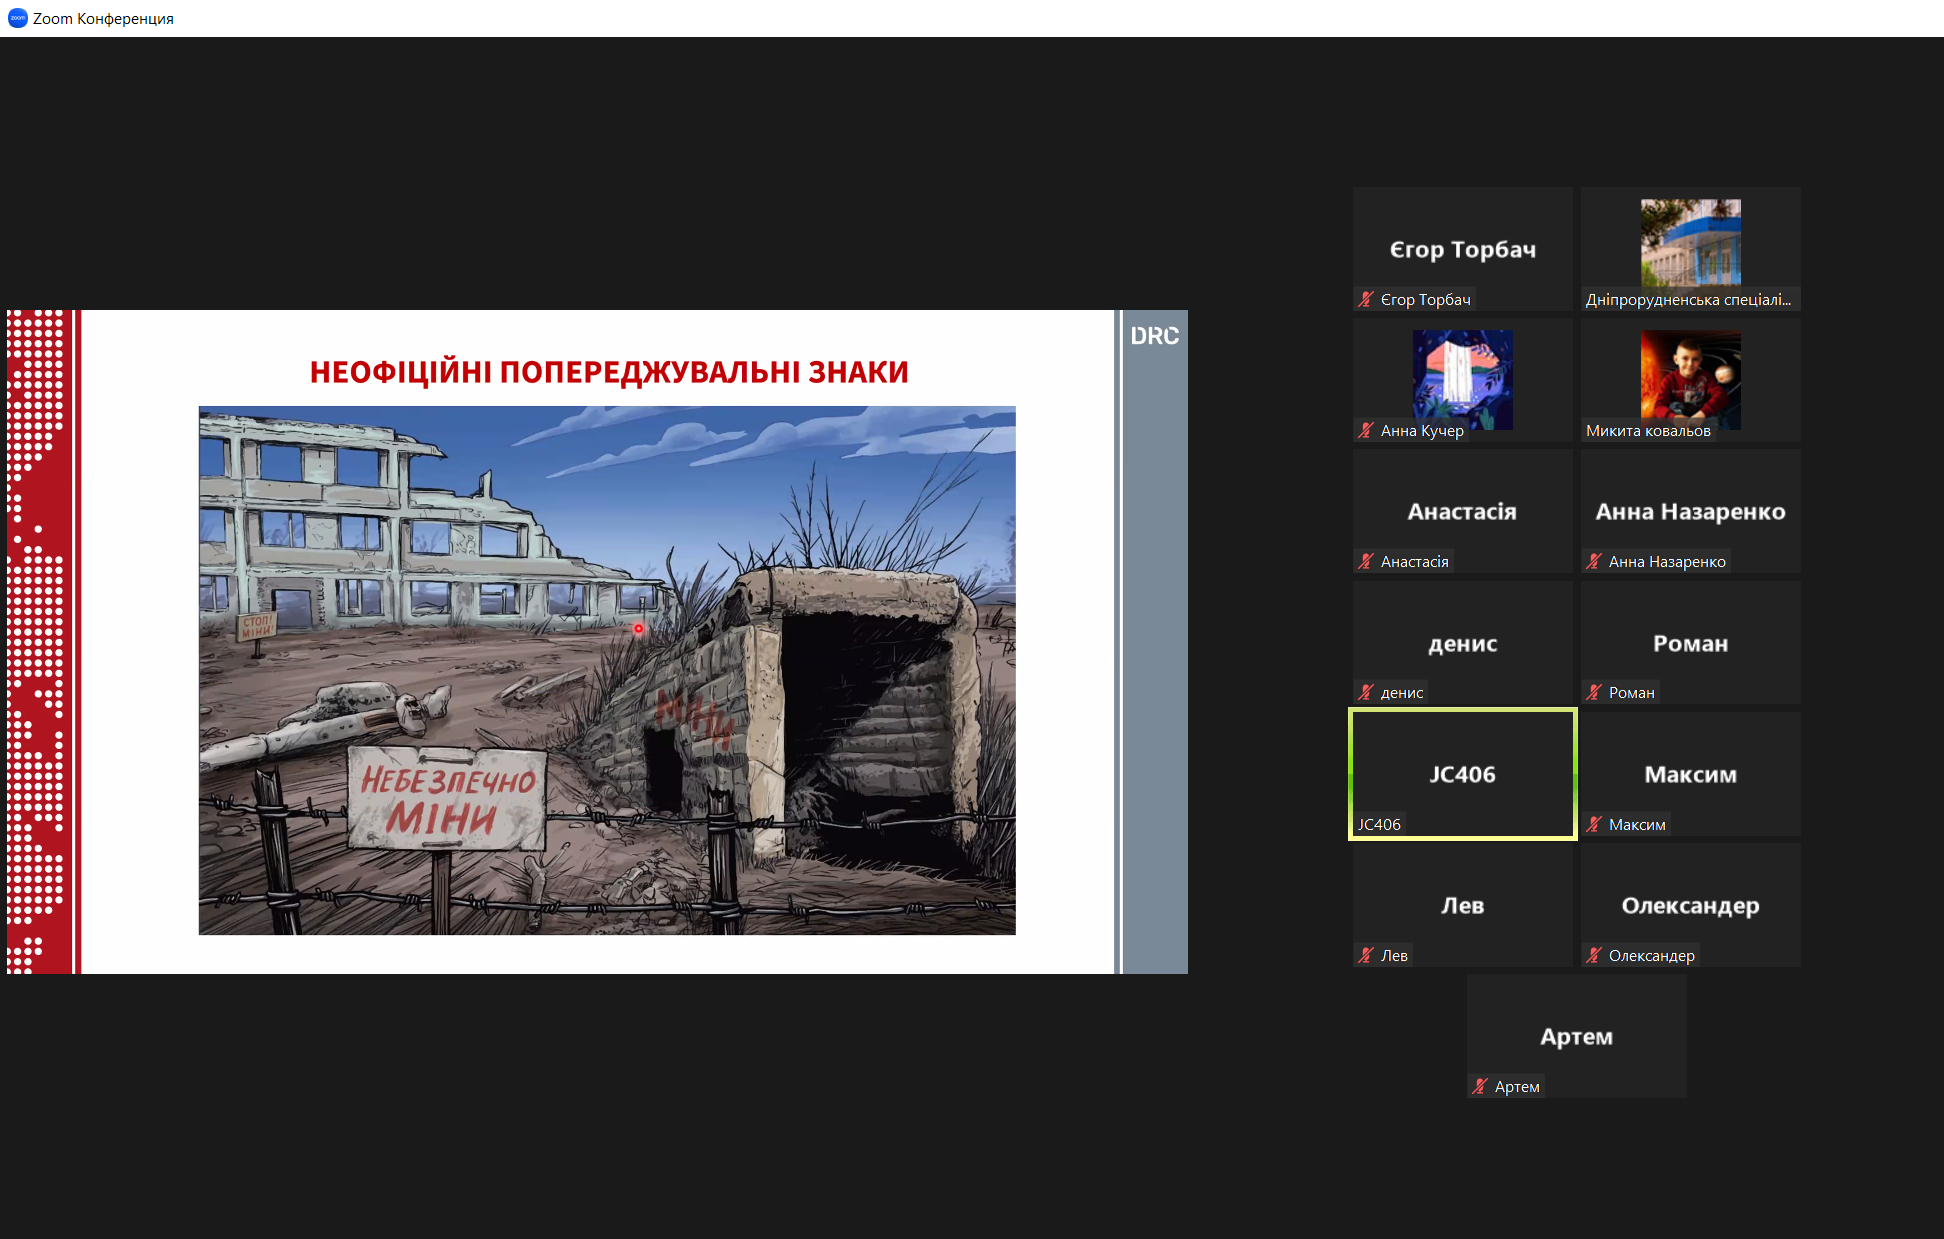The height and width of the screenshot is (1239, 1944).
Task: Click the DRC logo on the slide
Action: pyautogui.click(x=1154, y=336)
